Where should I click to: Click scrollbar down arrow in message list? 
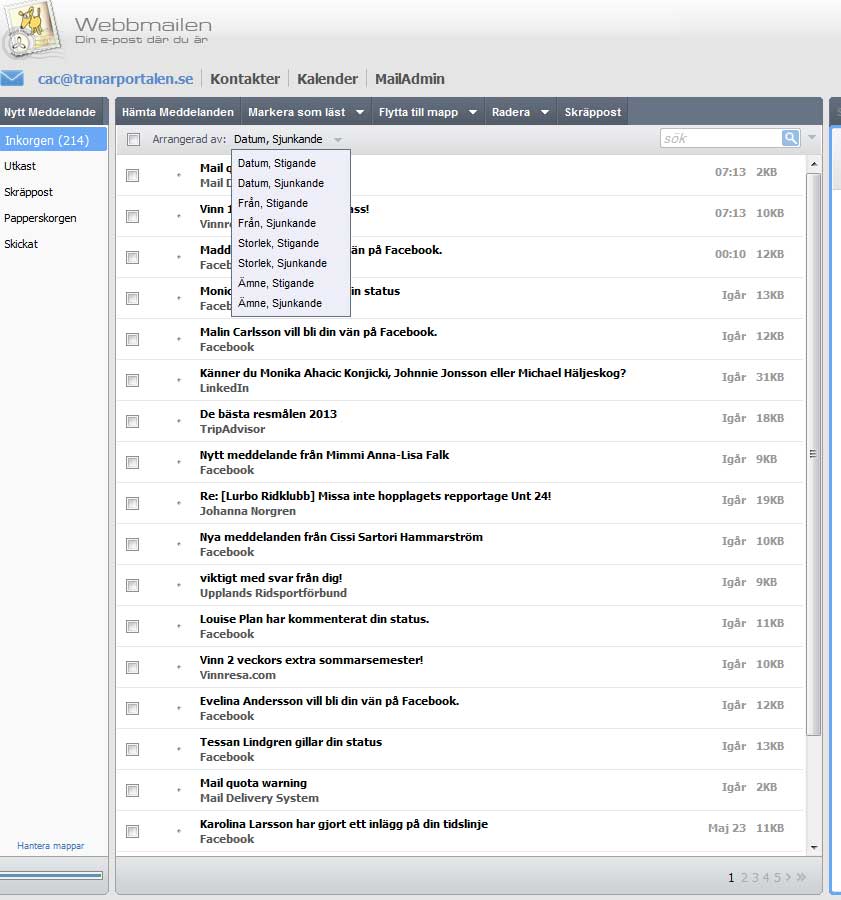813,846
